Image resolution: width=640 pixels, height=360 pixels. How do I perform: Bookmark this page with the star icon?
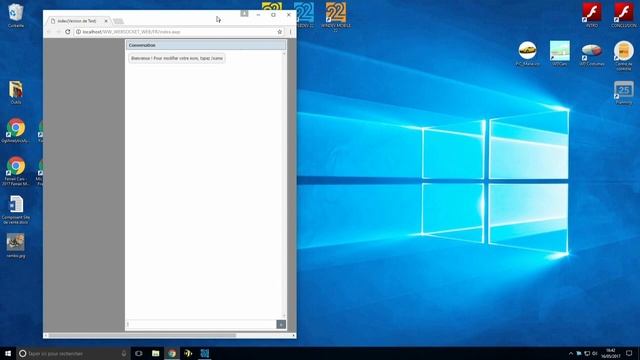click(280, 32)
